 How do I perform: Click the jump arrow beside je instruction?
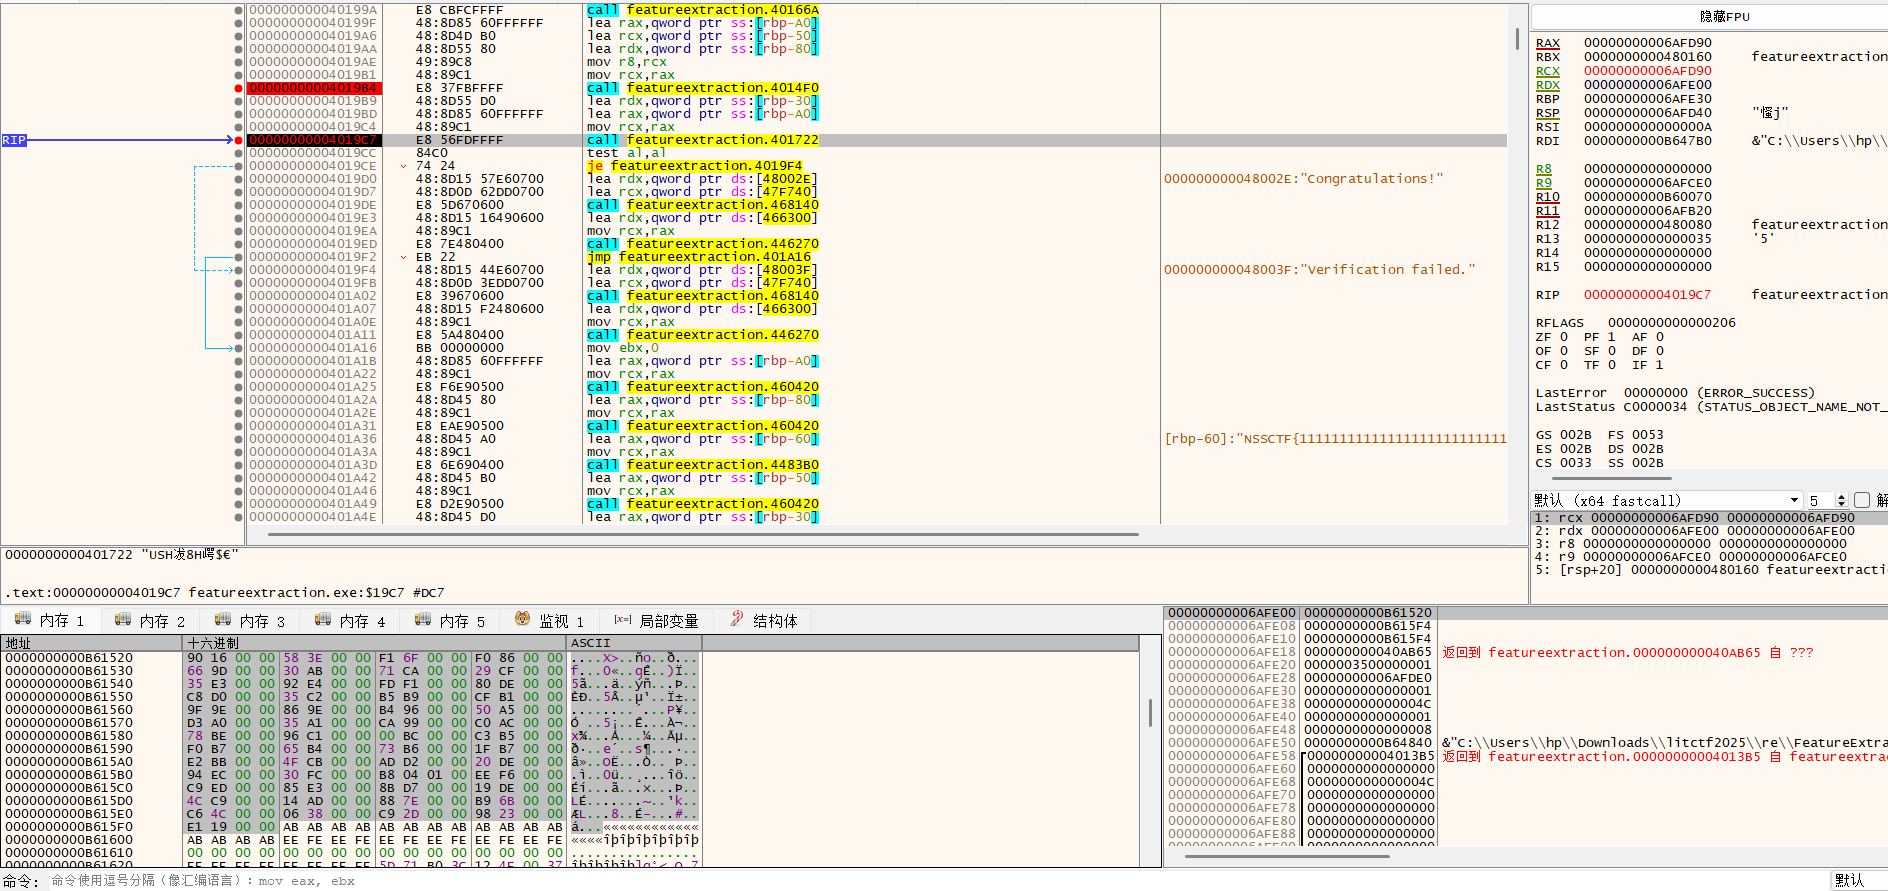pos(404,166)
